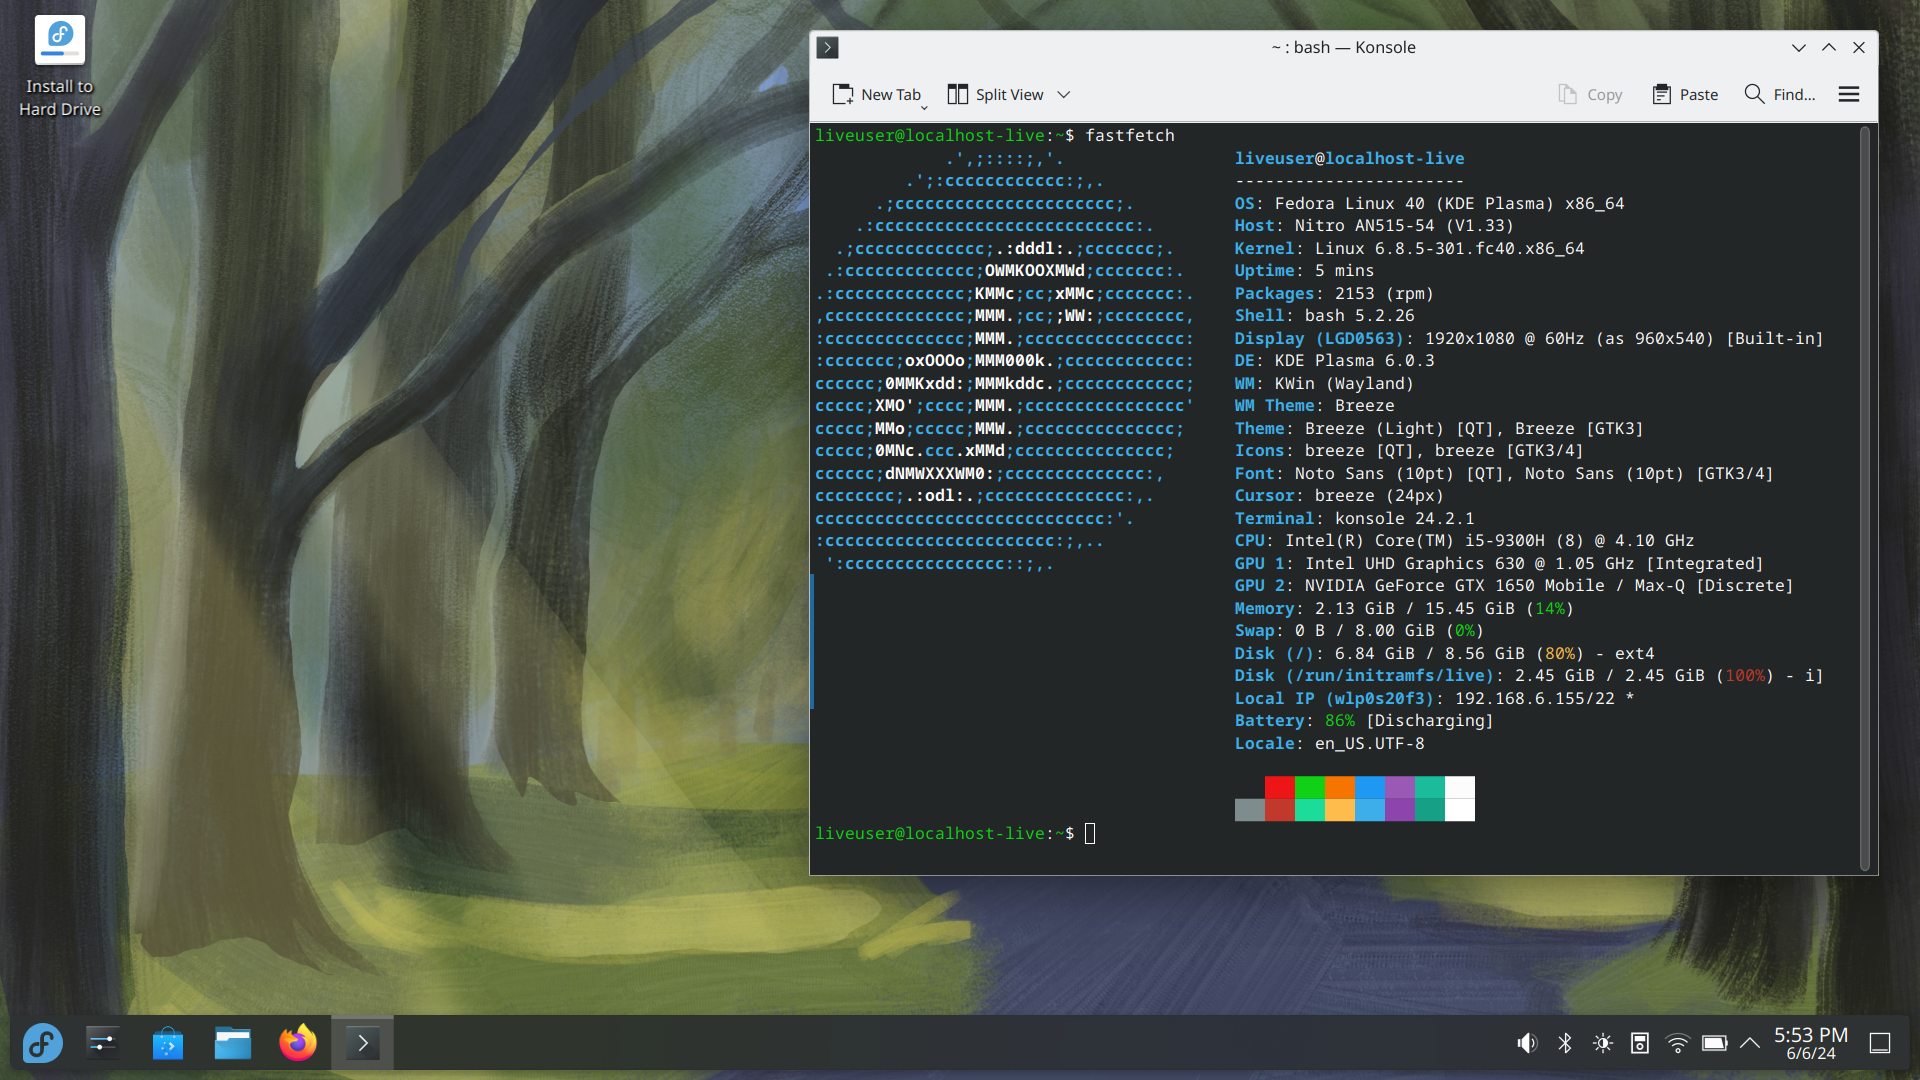The width and height of the screenshot is (1920, 1080).
Task: Click the 'Battery: 86% [Discharging]' line
Action: tap(1364, 721)
